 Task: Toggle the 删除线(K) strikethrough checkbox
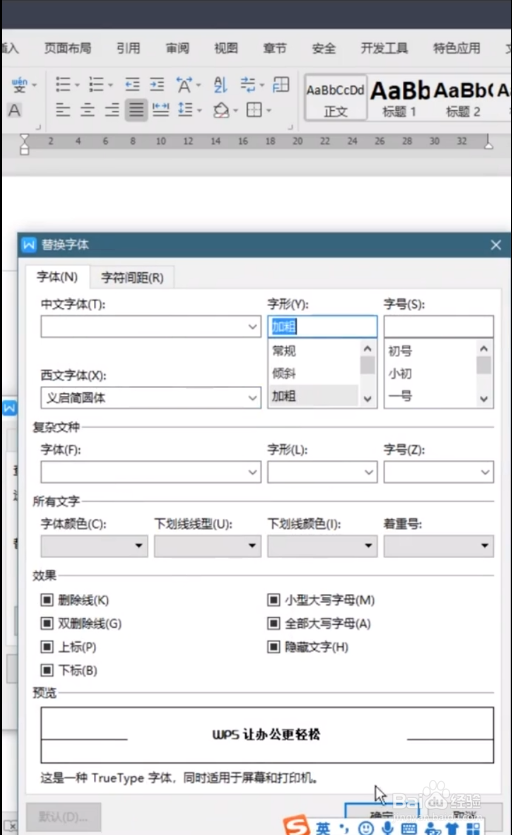(47, 600)
